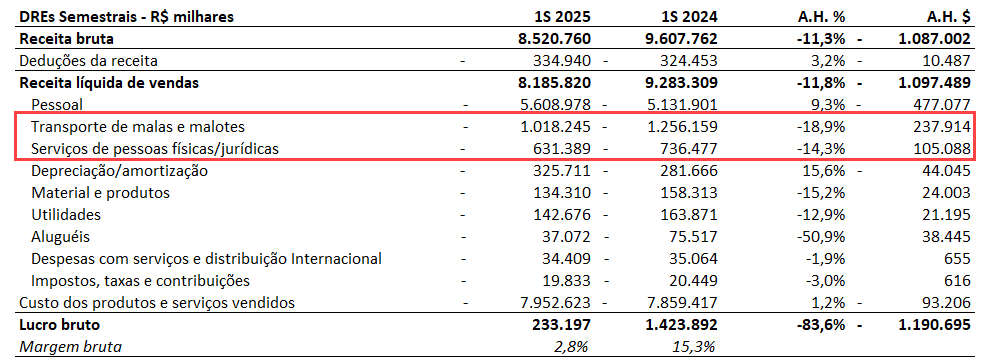Select Despesas com serviços e distribuição Internacional

pyautogui.click(x=206, y=258)
